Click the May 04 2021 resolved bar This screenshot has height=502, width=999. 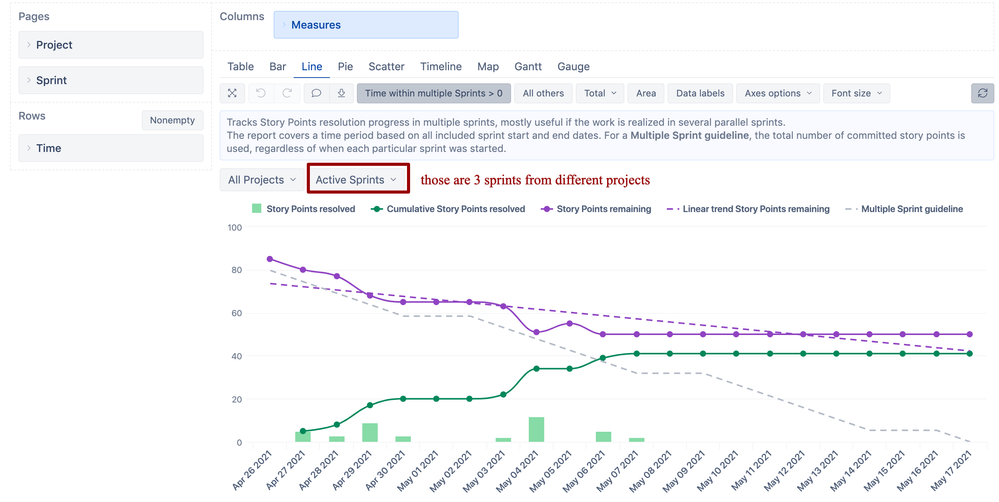click(536, 429)
